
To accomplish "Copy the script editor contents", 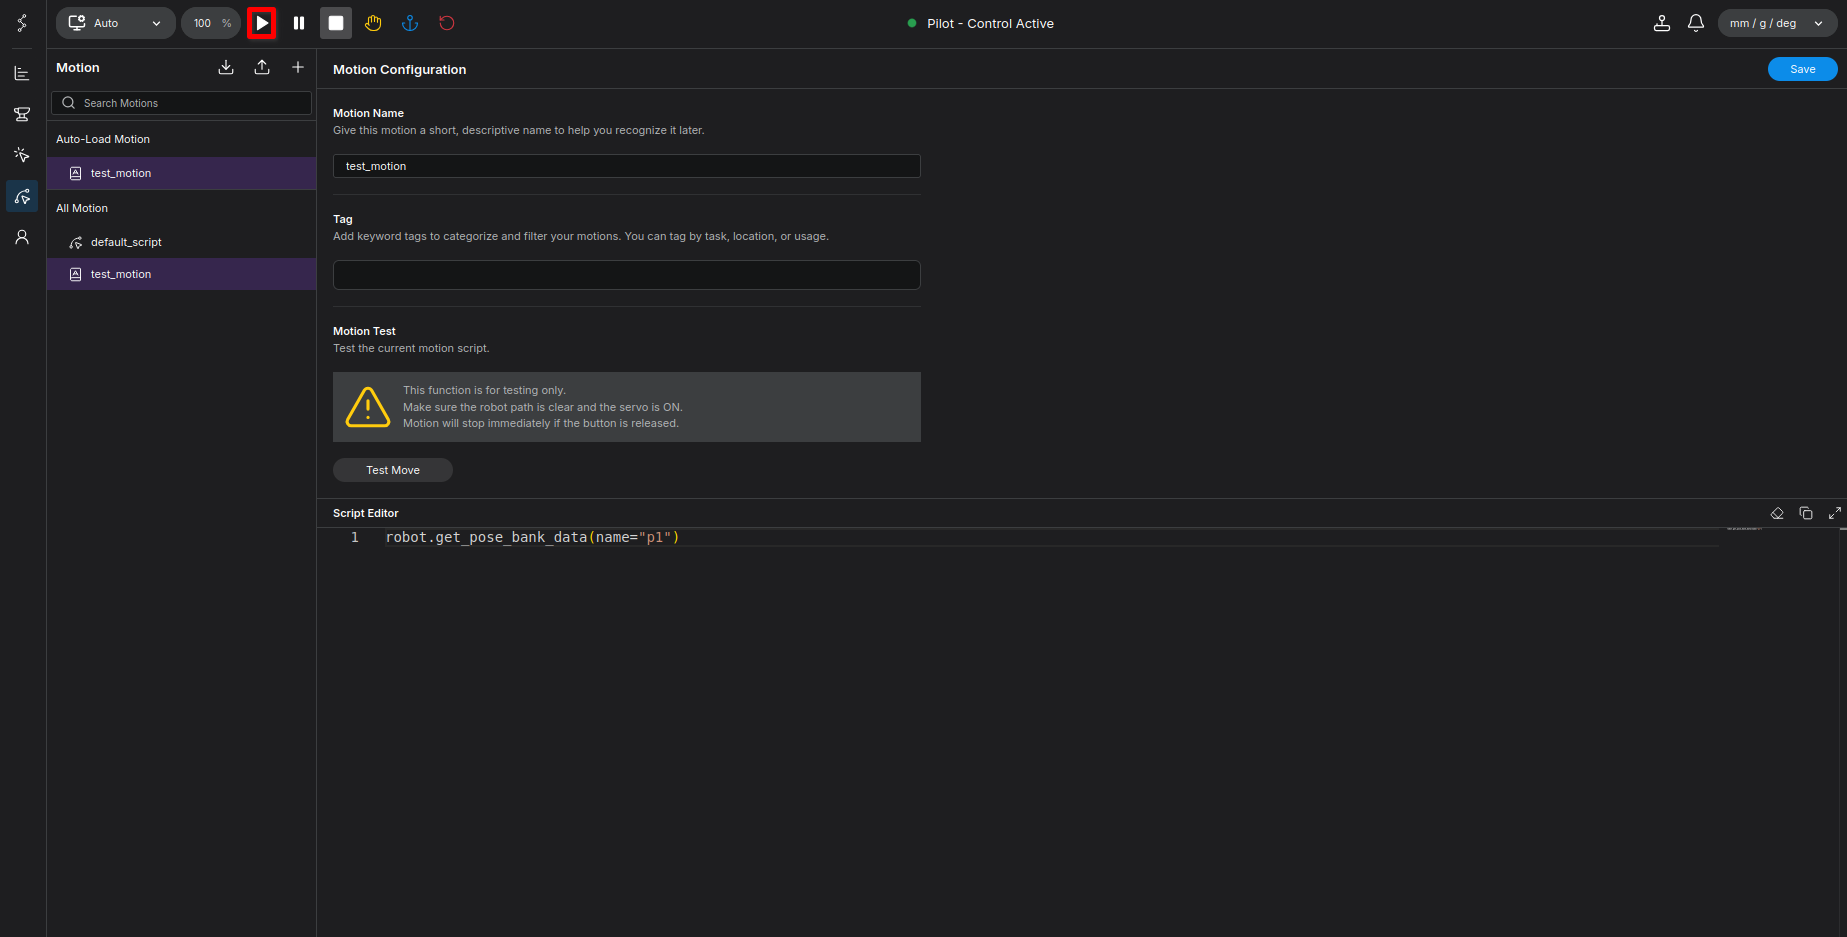I will coord(1806,513).
